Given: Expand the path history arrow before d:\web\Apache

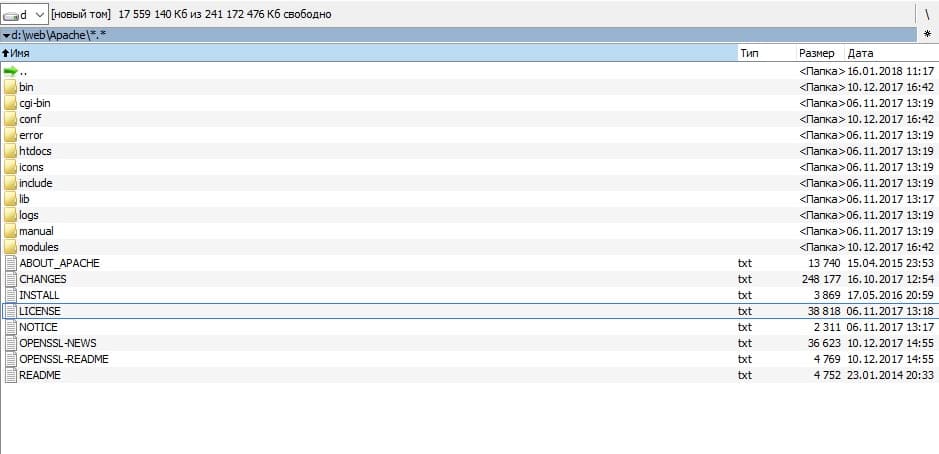Looking at the screenshot, I should click(6, 35).
